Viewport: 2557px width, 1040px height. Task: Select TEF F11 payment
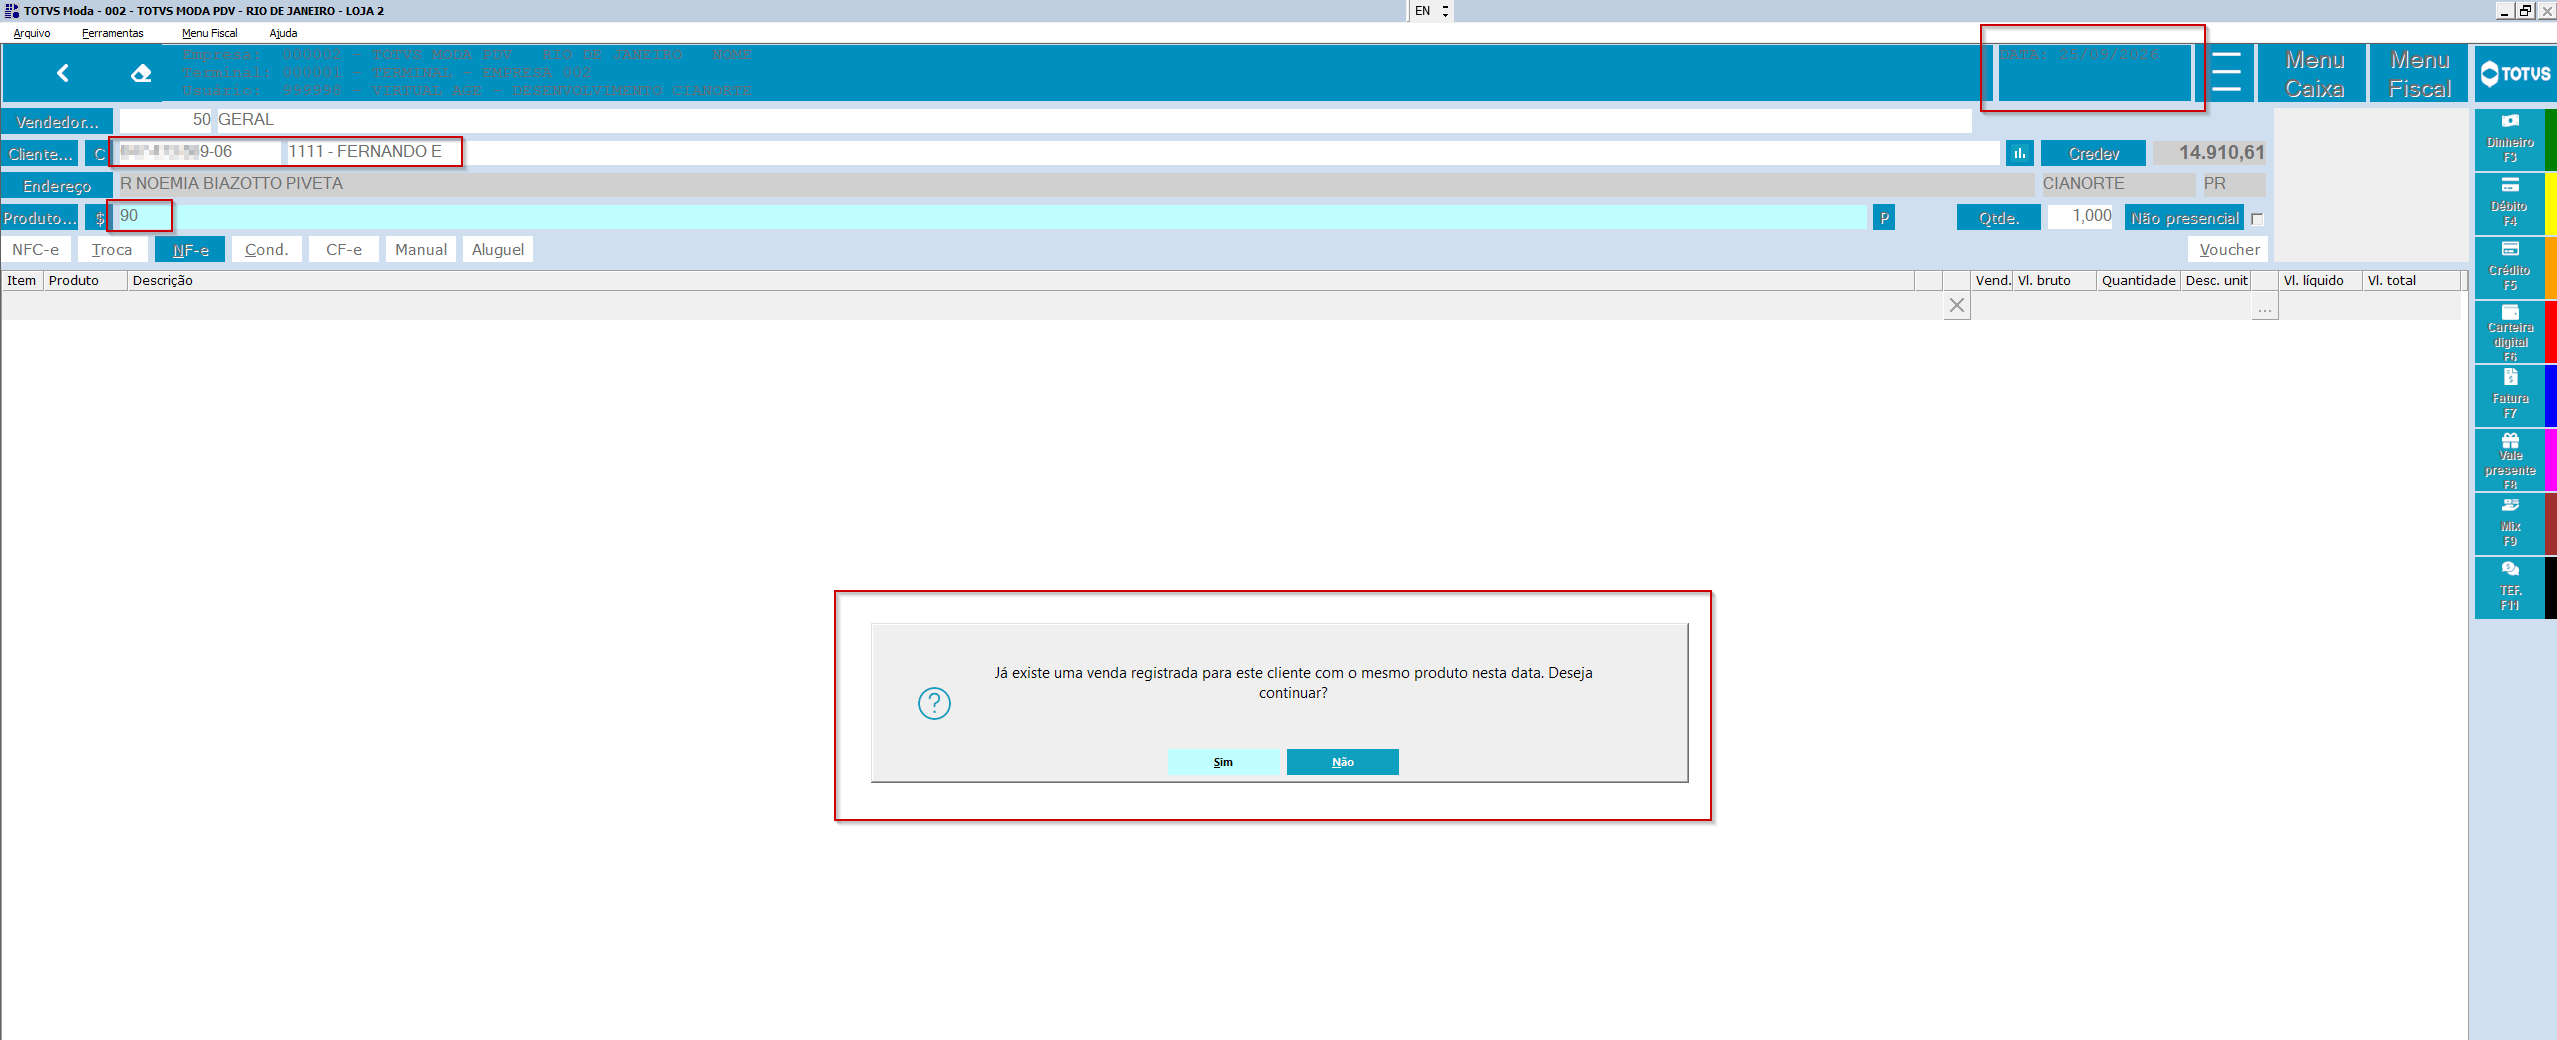2509,587
